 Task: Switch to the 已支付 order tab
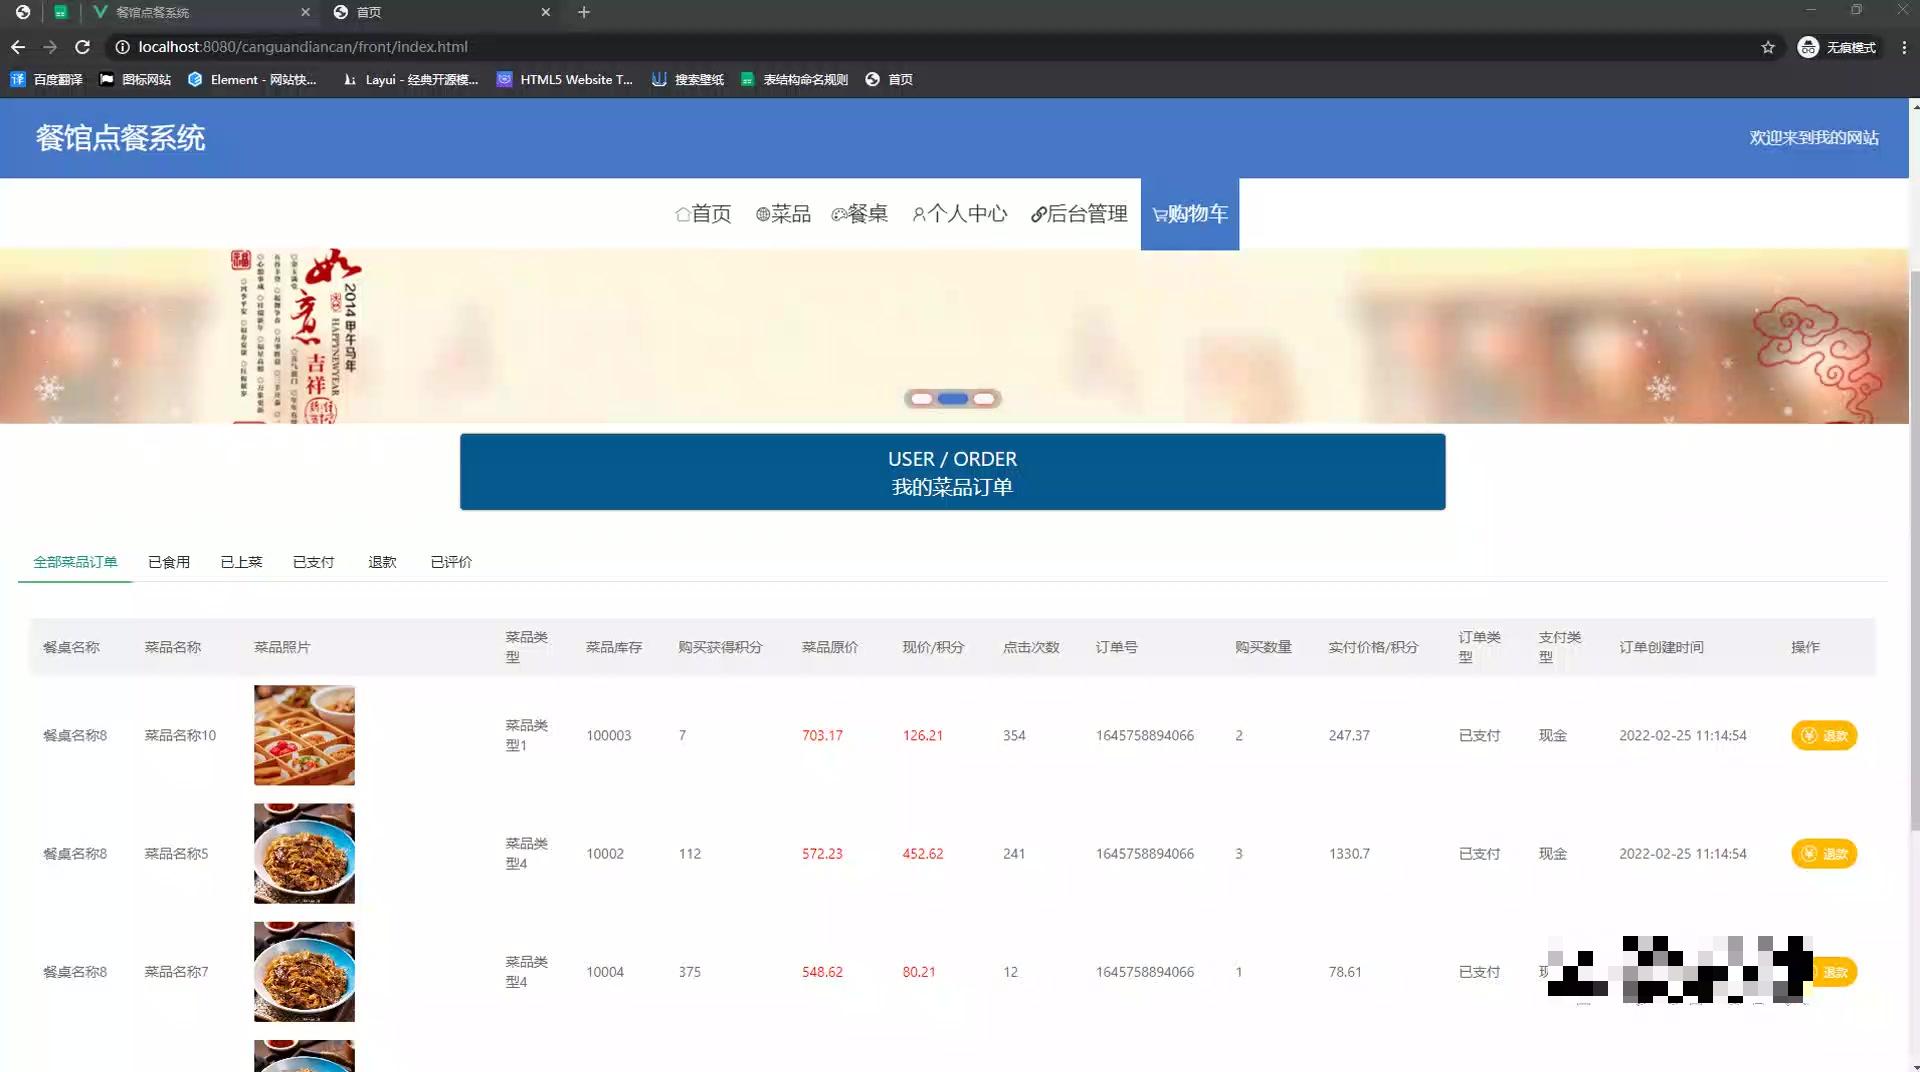[x=313, y=562]
